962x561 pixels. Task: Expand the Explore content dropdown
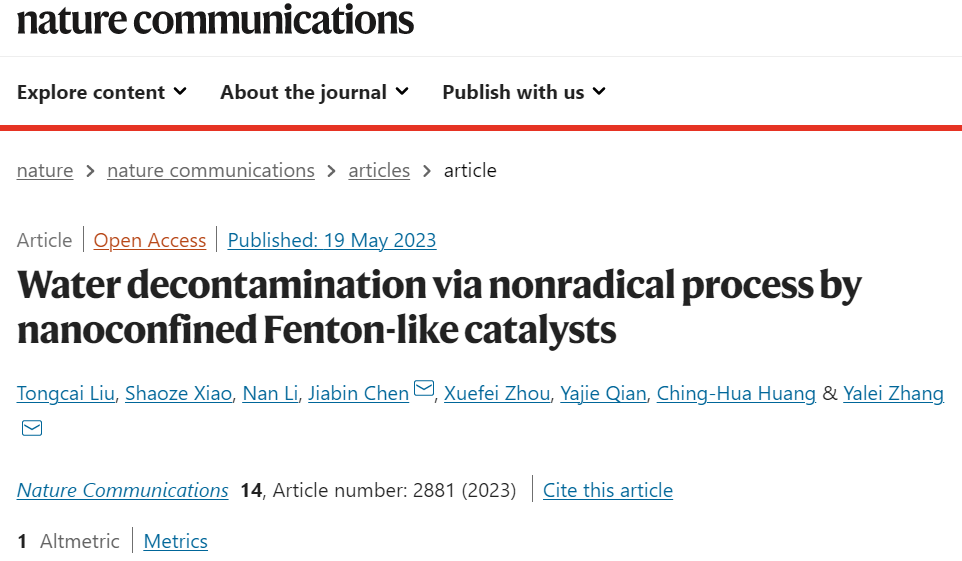(x=102, y=92)
